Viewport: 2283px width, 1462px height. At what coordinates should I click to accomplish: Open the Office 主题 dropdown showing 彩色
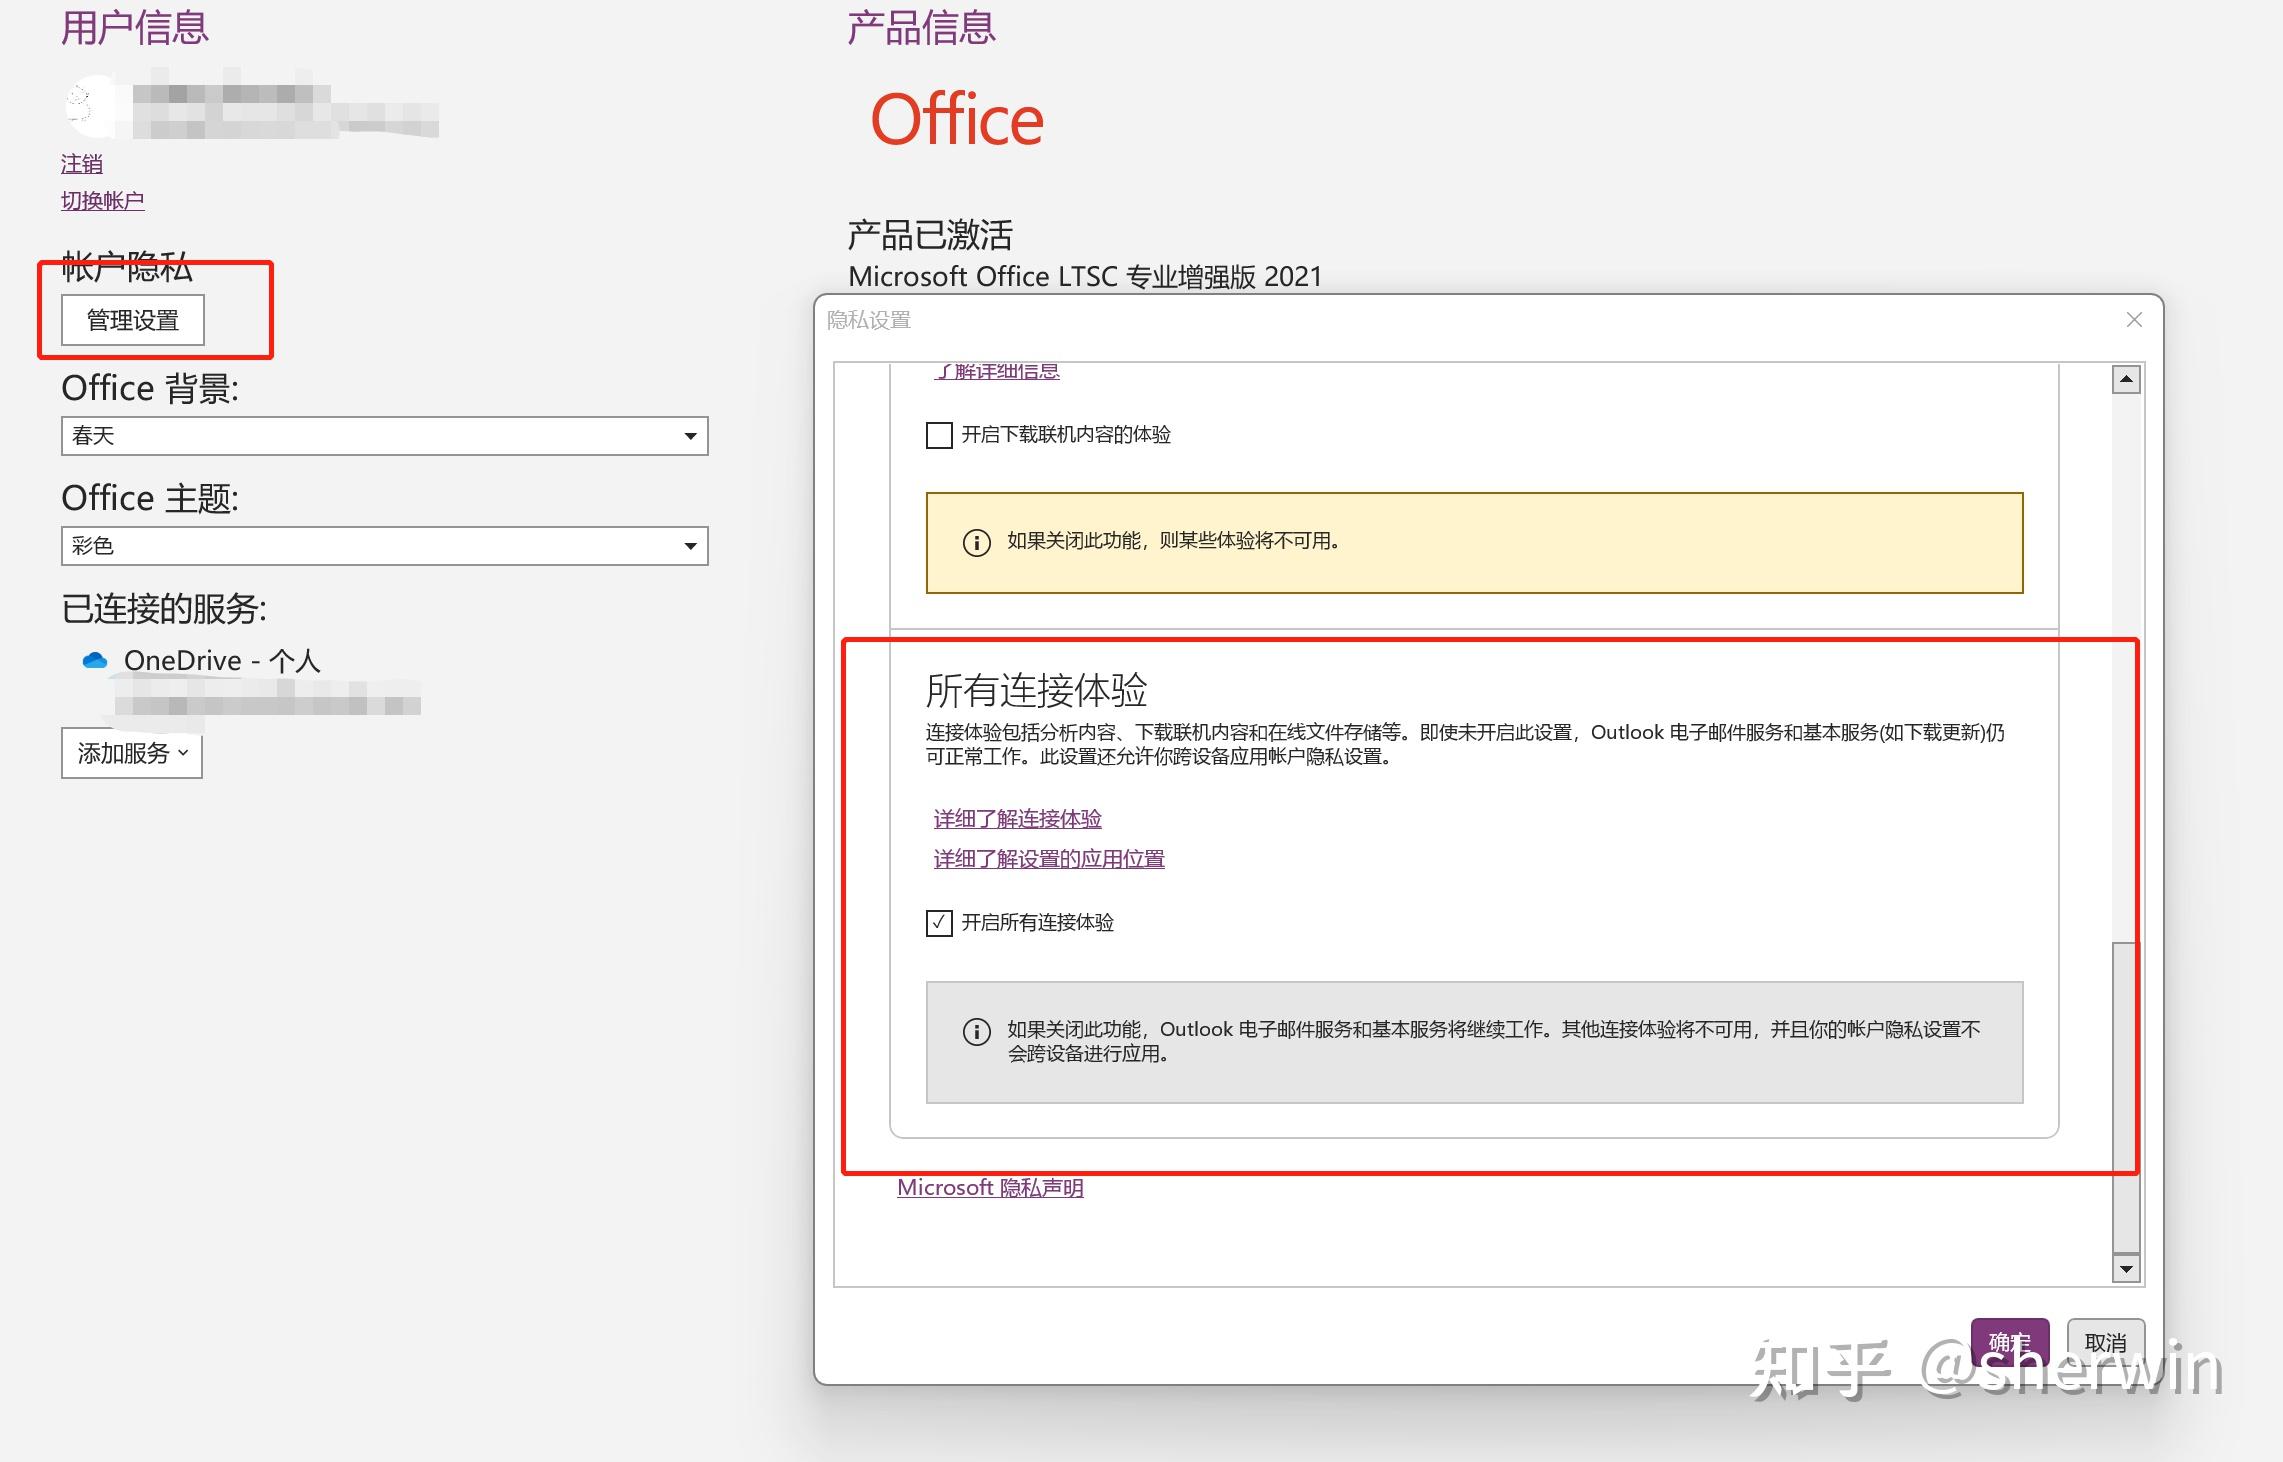click(385, 546)
